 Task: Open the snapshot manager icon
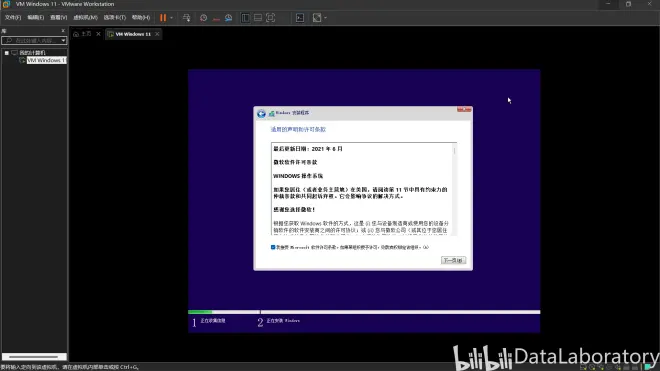point(229,18)
